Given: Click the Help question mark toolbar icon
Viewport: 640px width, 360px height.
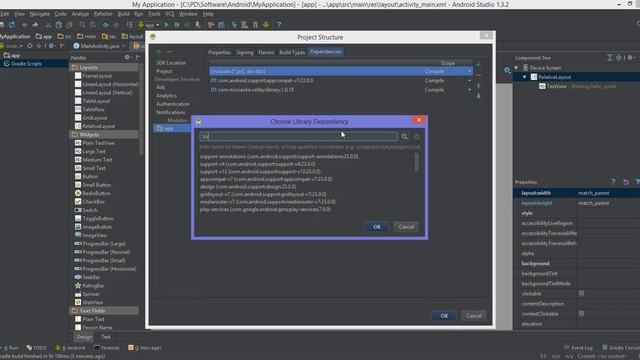Looking at the screenshot, I should pyautogui.click(x=279, y=25).
